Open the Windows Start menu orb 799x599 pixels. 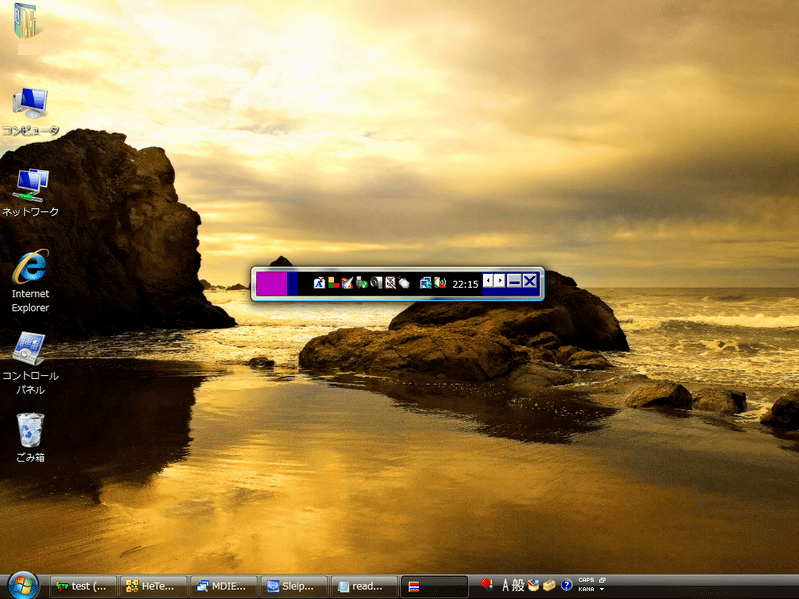(23, 585)
